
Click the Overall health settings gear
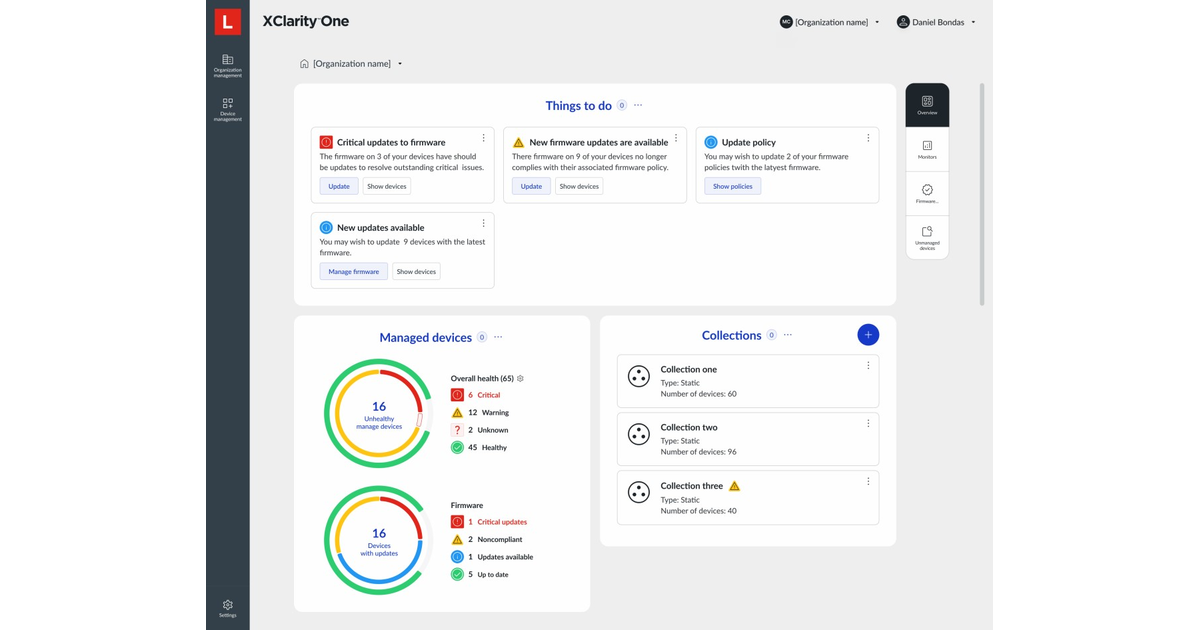point(522,378)
